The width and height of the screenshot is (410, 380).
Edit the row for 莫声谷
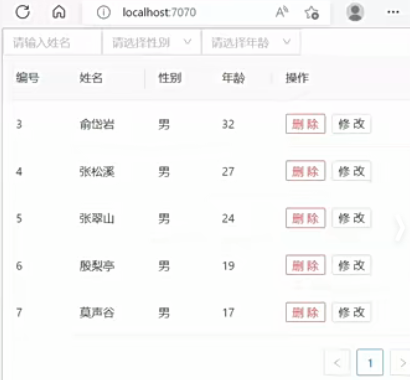click(x=351, y=312)
